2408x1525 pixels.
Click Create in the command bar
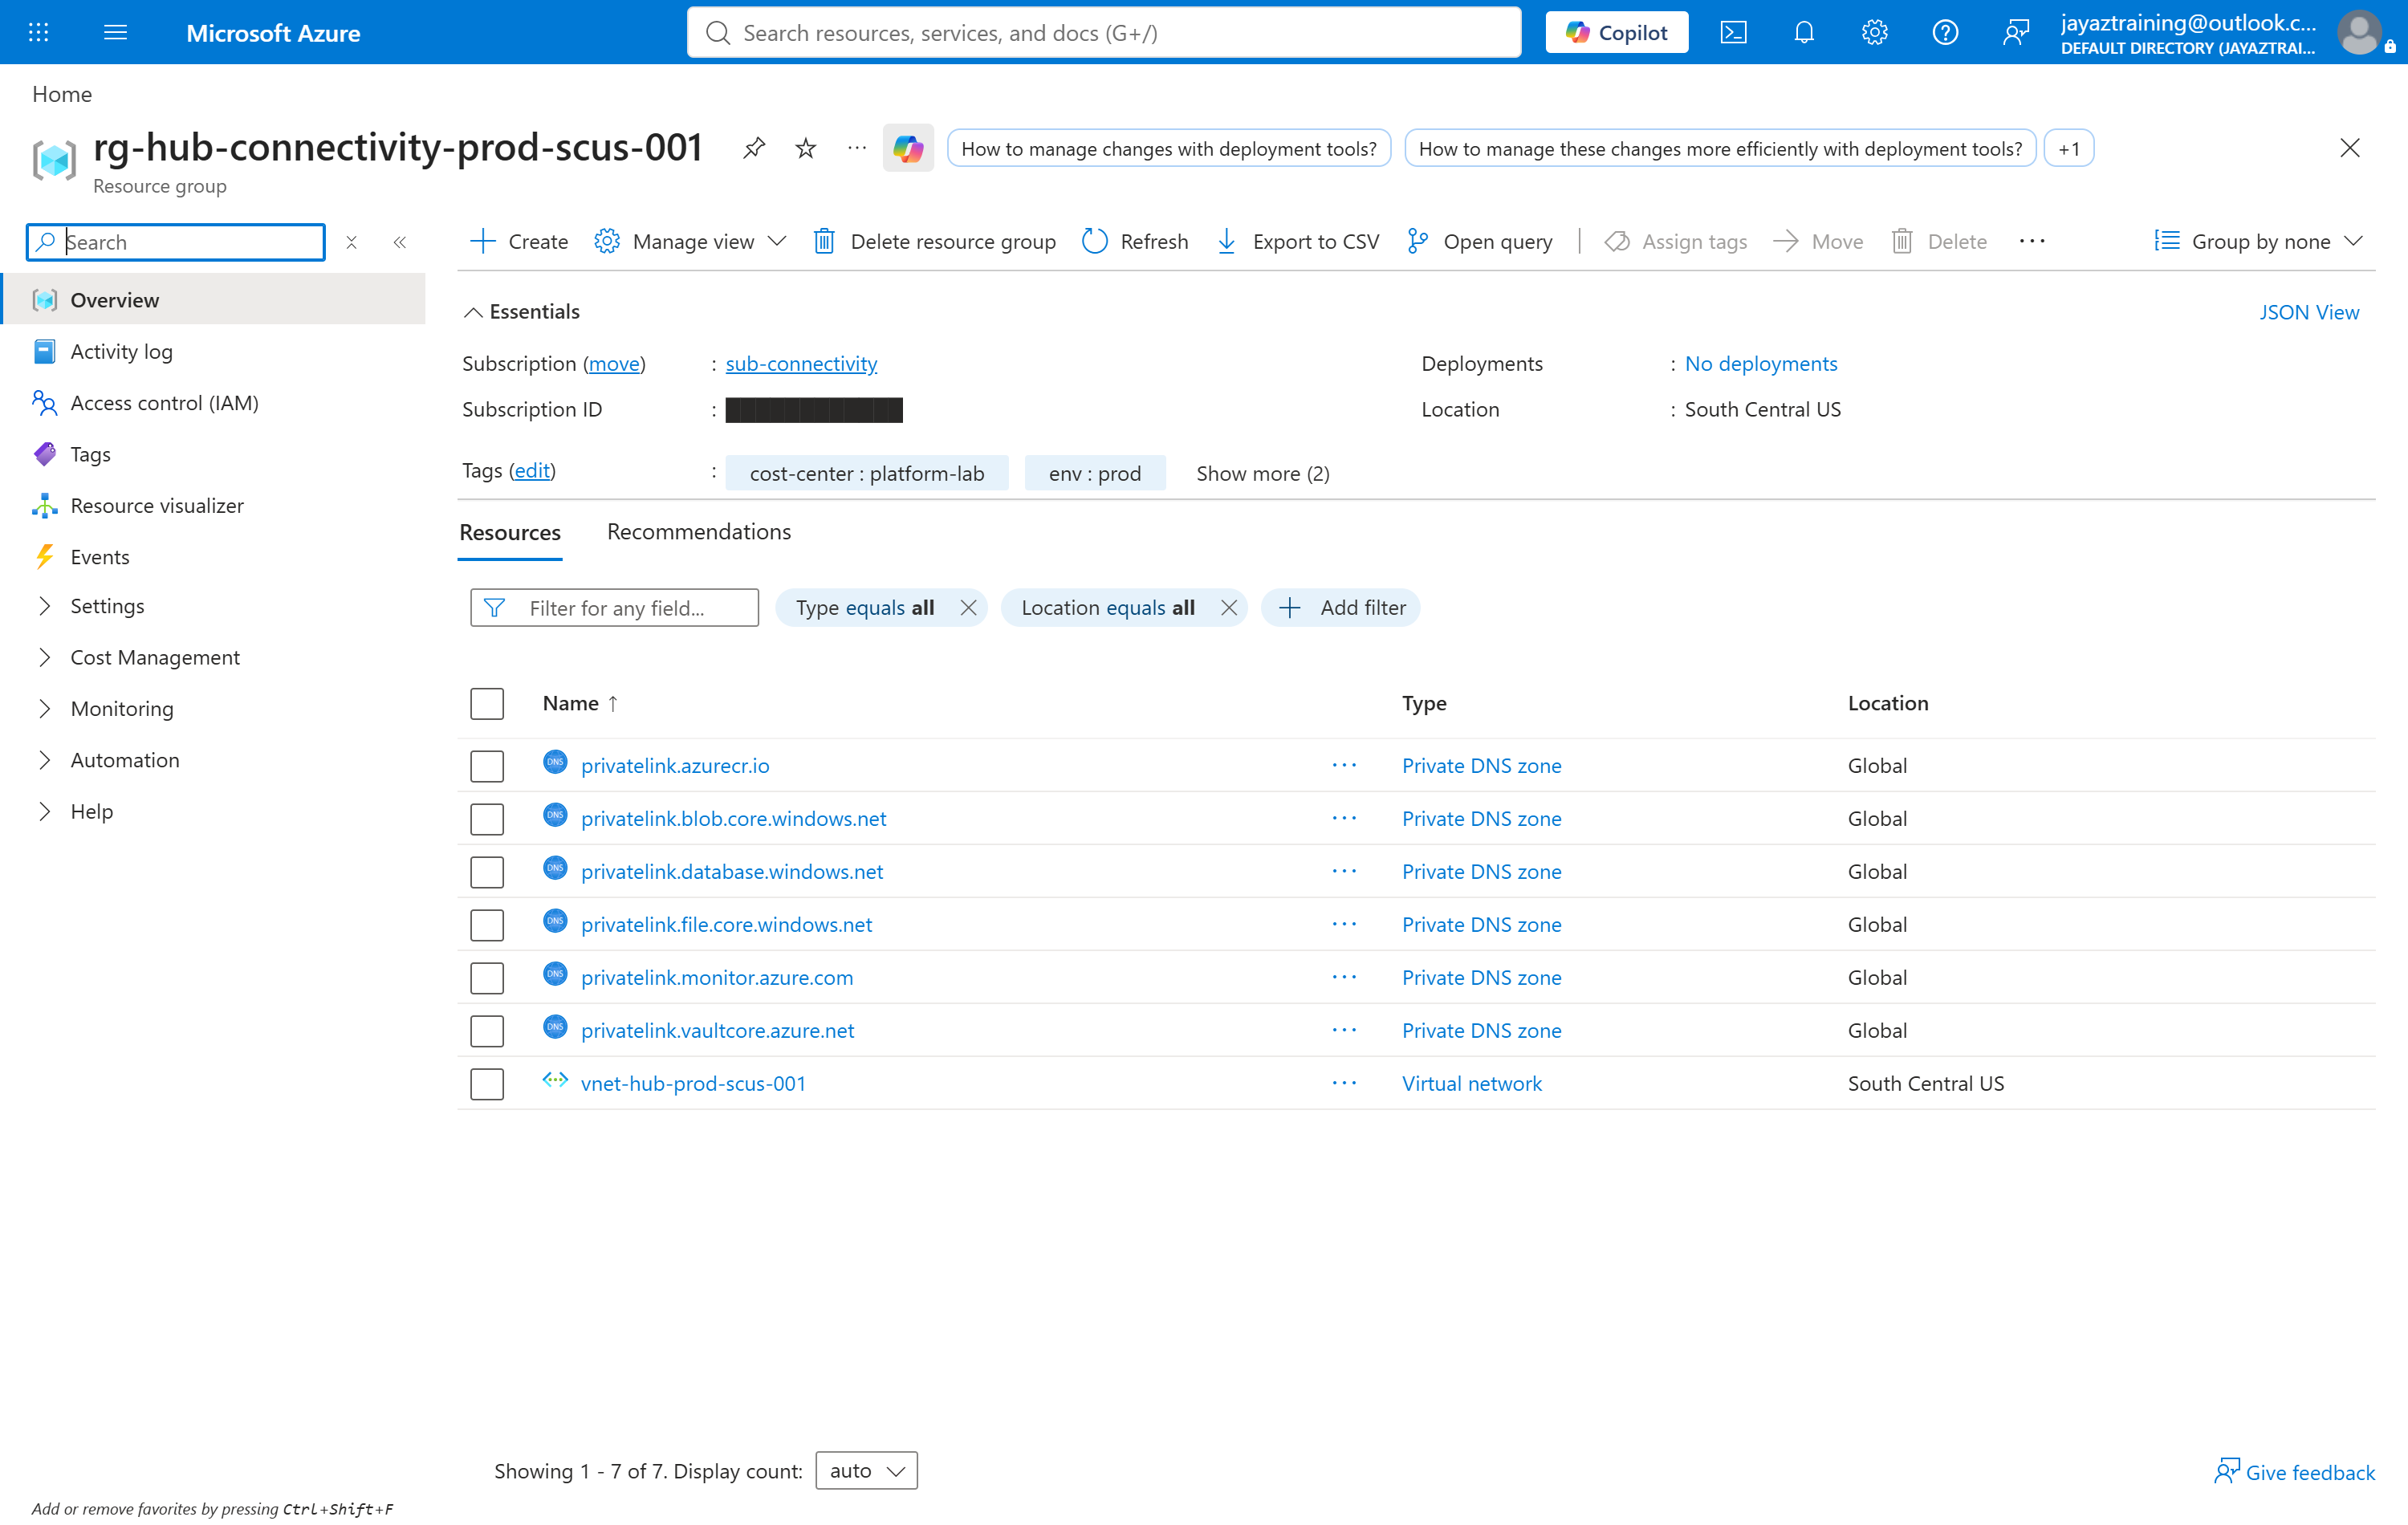point(518,241)
